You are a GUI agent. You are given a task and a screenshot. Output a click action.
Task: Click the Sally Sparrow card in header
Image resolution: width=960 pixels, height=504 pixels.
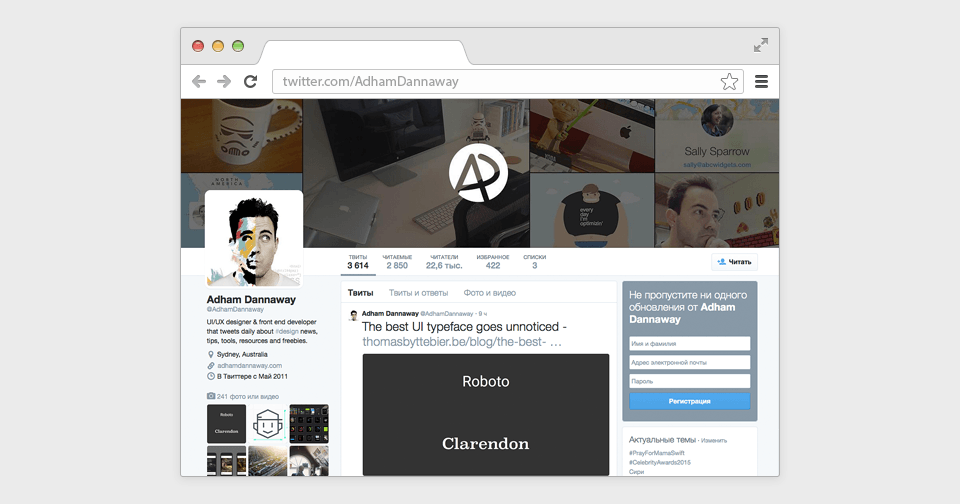pos(716,136)
